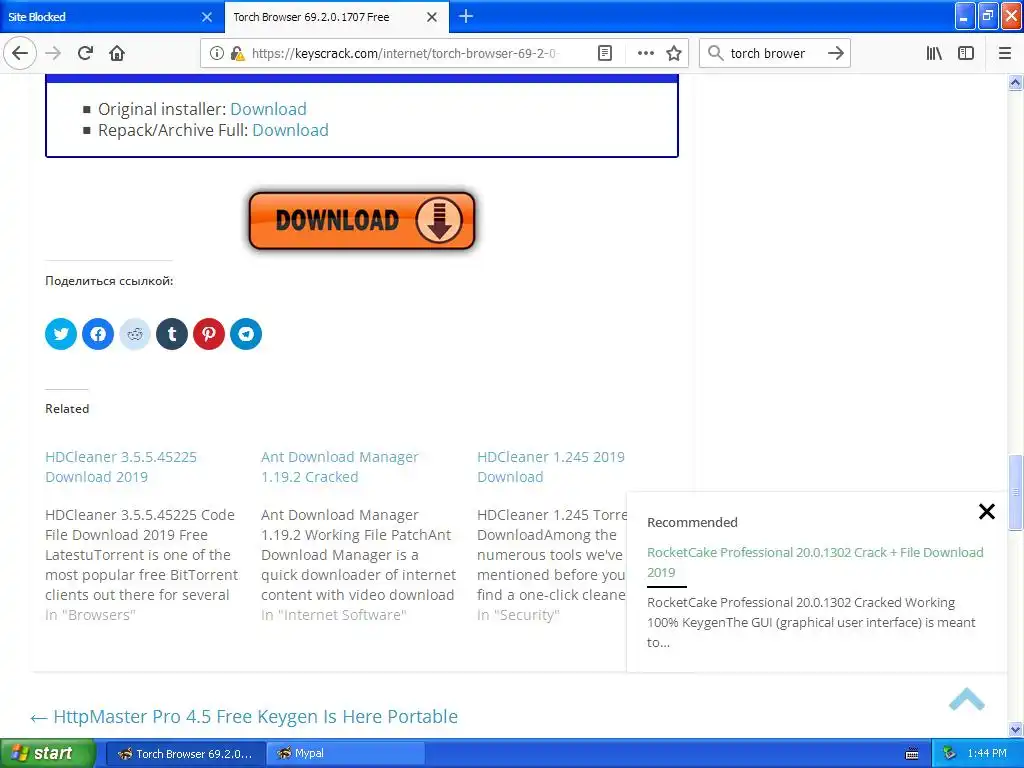1024x768 pixels.
Task: Share the link on Telegram
Action: pyautogui.click(x=246, y=334)
